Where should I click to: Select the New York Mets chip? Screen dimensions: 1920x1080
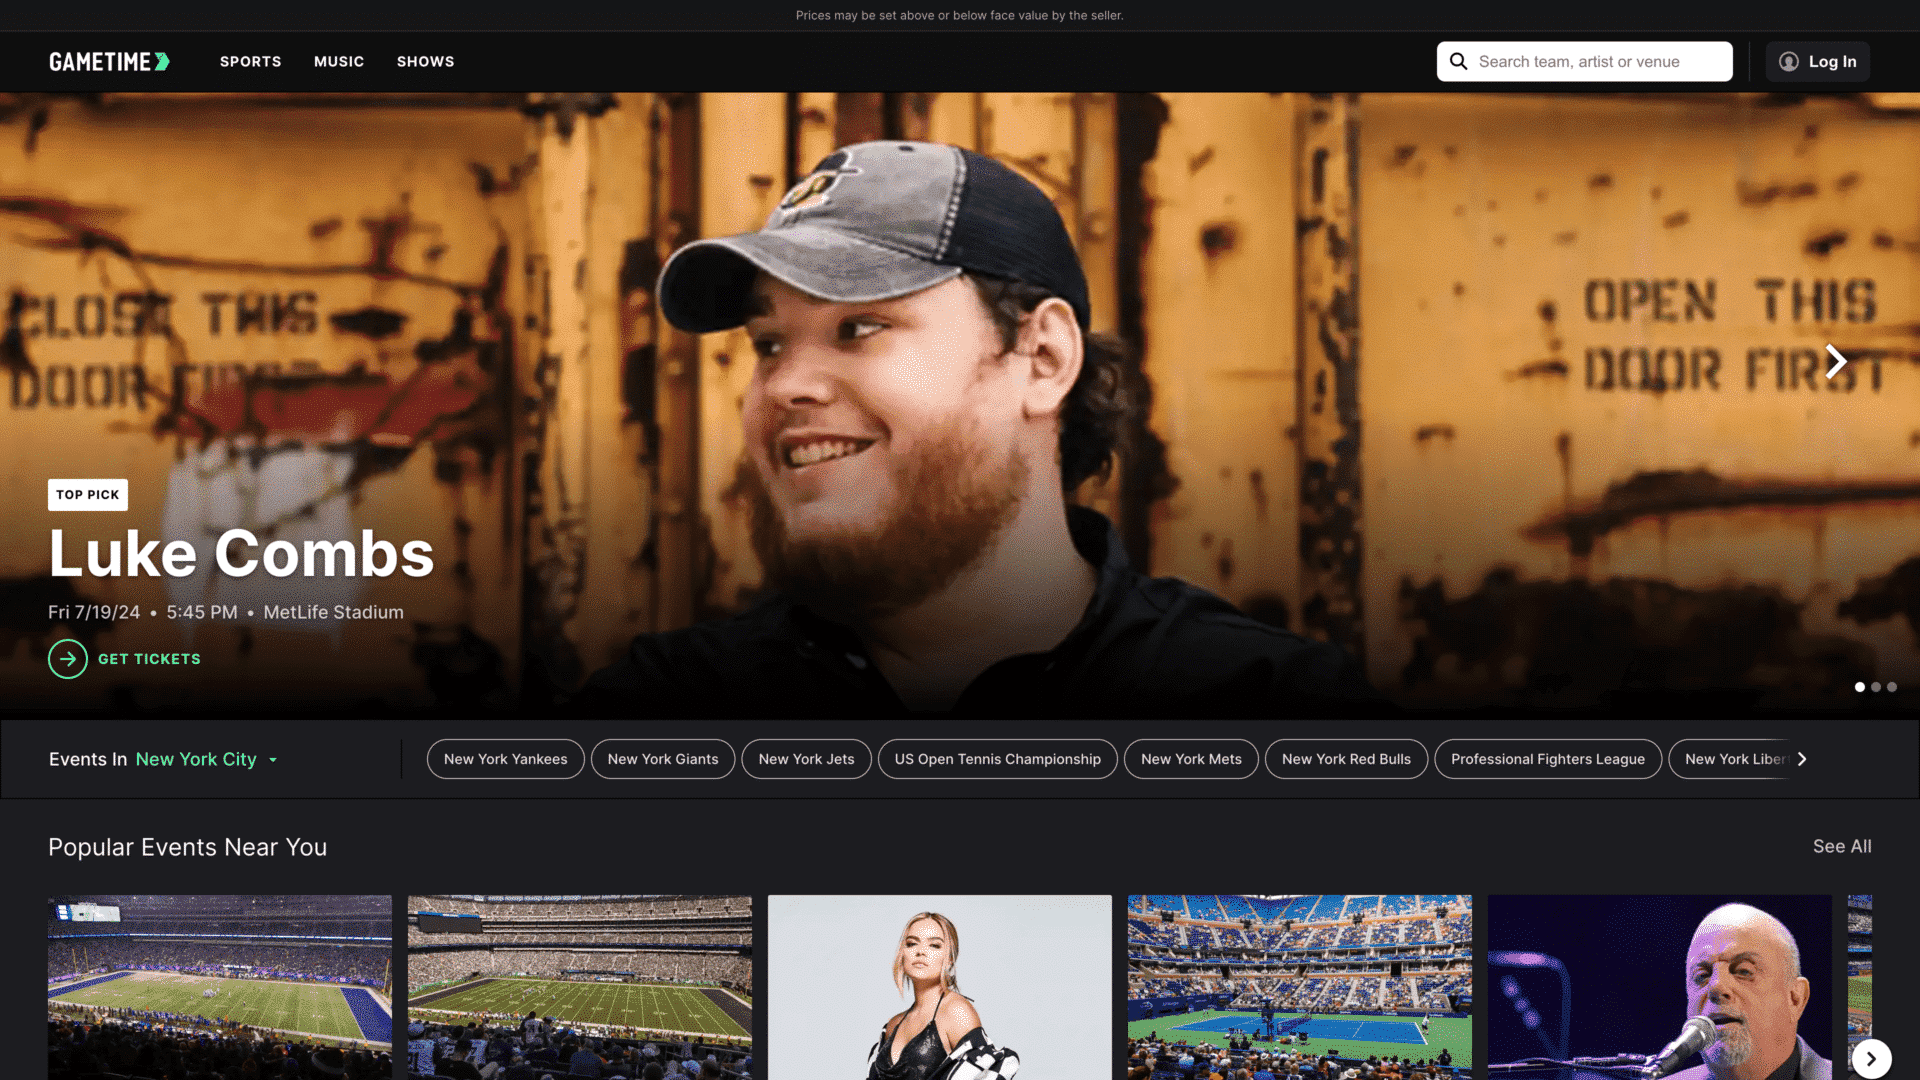point(1191,759)
